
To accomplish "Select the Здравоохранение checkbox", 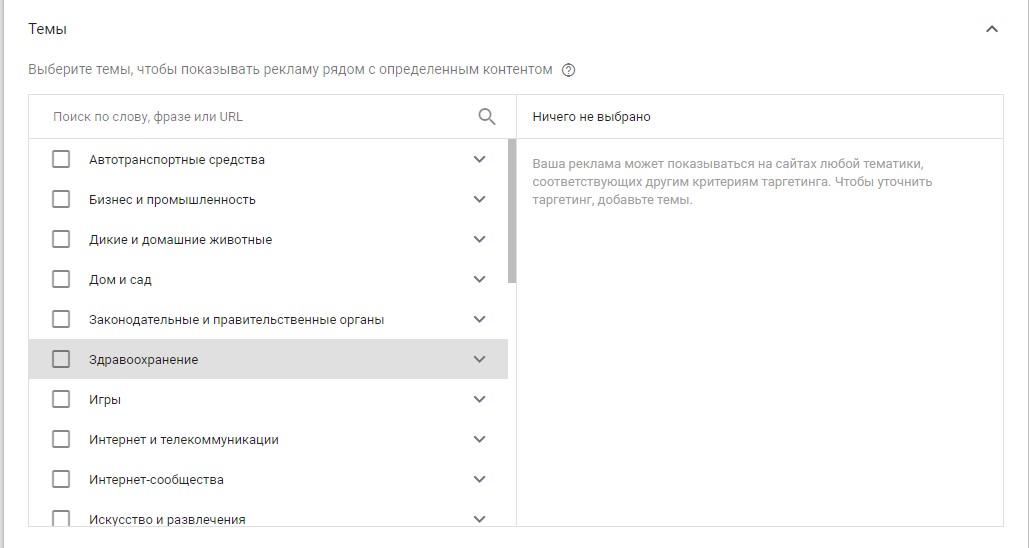I will (x=61, y=360).
